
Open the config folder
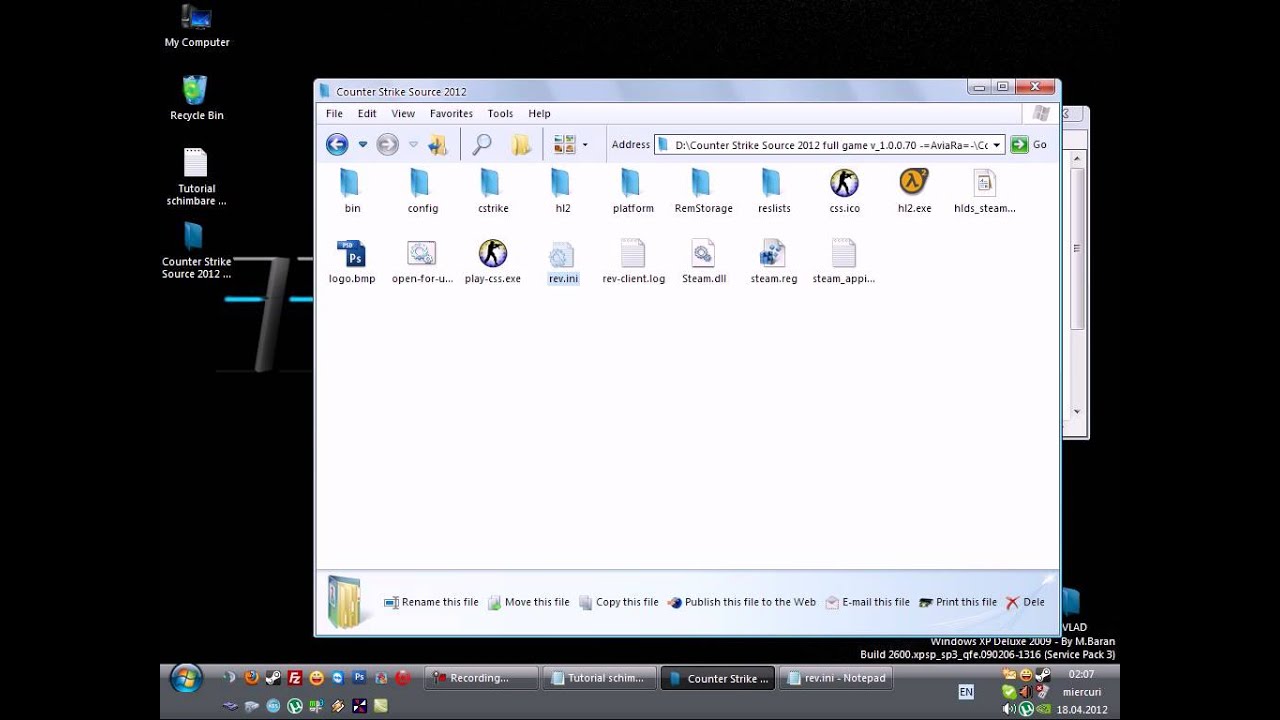click(x=422, y=191)
